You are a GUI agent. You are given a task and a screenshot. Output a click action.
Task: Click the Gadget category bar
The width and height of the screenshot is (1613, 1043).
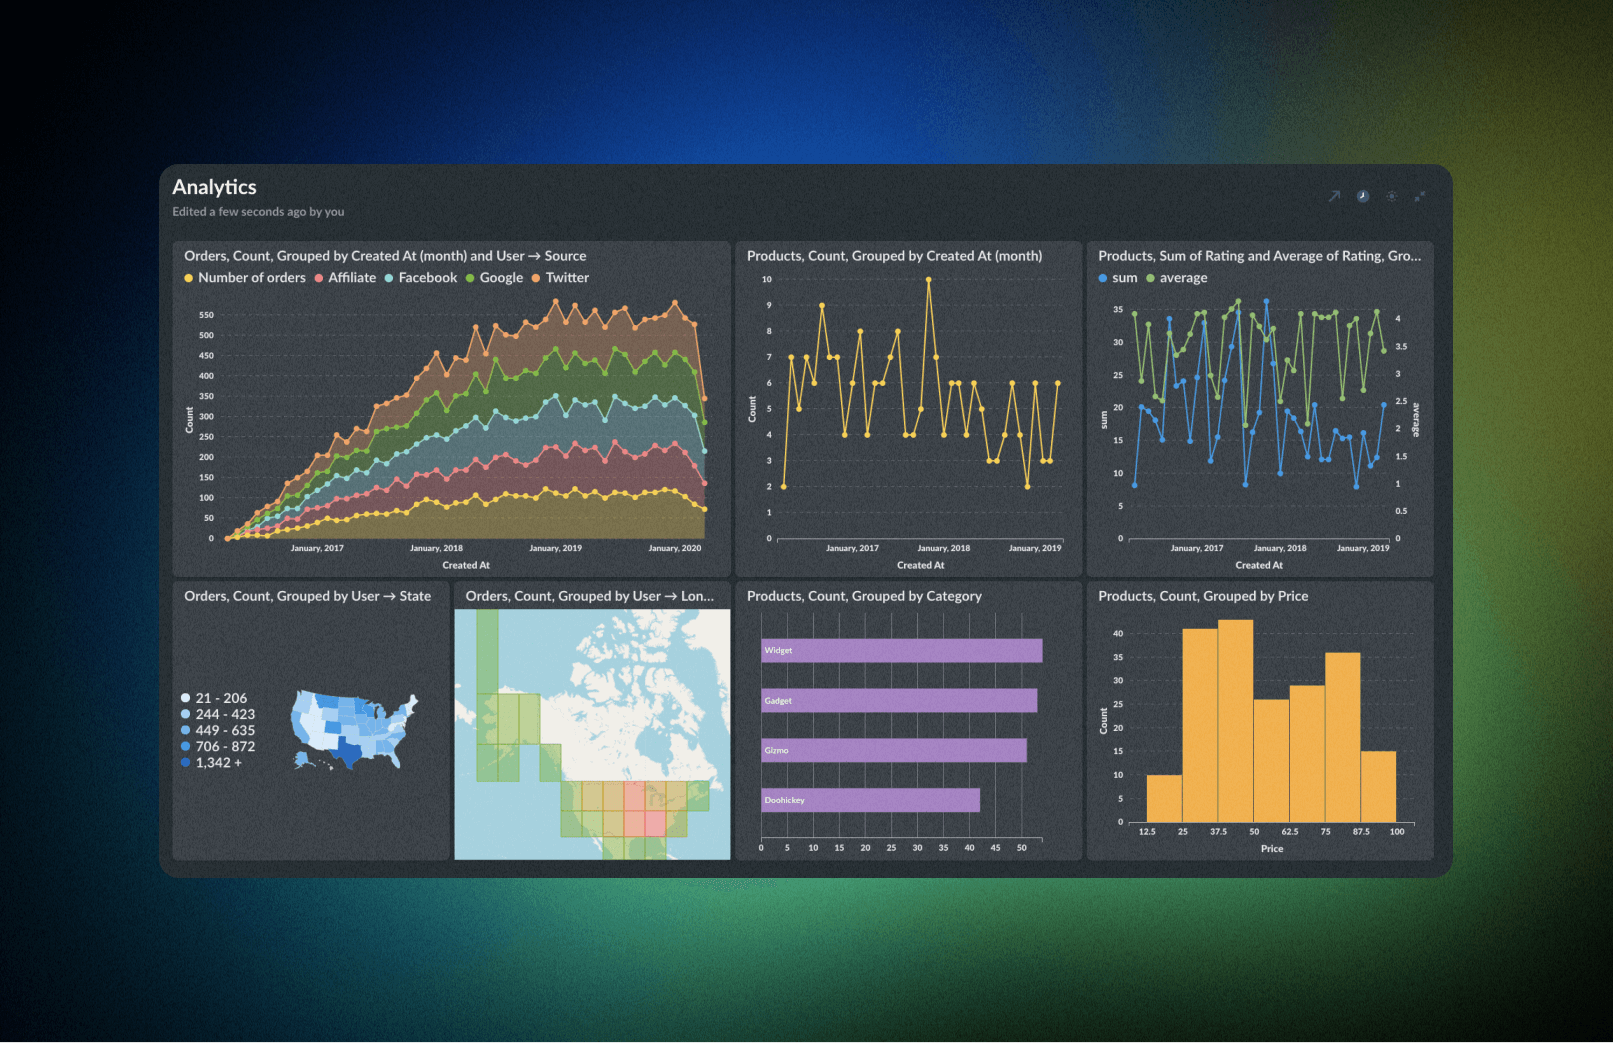(x=899, y=701)
